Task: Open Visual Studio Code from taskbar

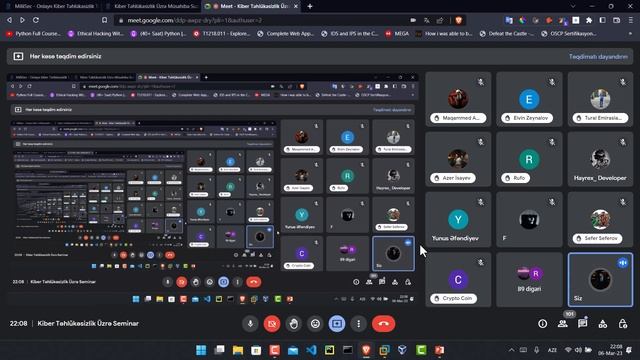Action: 311,350
